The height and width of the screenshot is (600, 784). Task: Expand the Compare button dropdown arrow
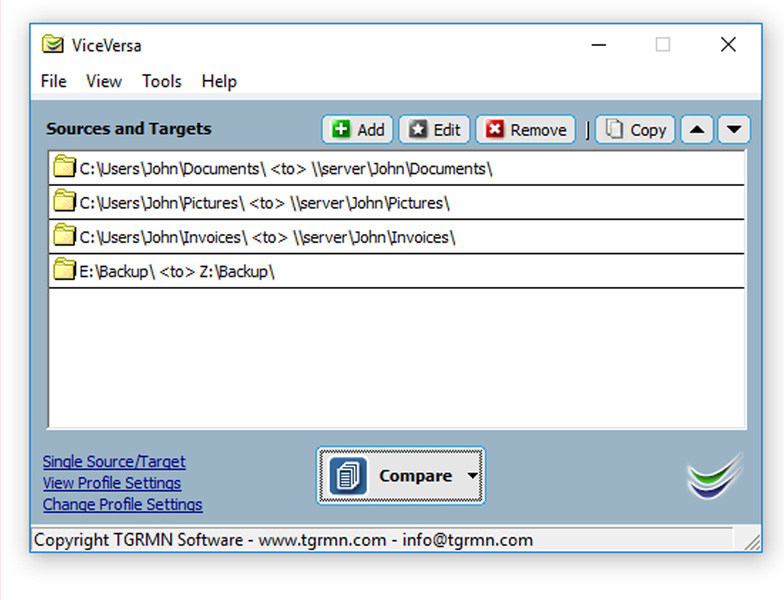[x=472, y=476]
